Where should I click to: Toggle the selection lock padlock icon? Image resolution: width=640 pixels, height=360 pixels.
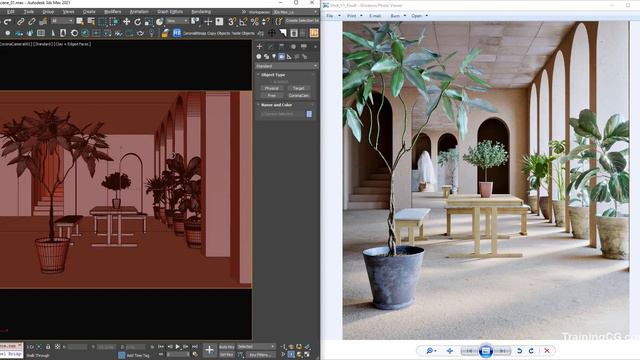coord(48,347)
